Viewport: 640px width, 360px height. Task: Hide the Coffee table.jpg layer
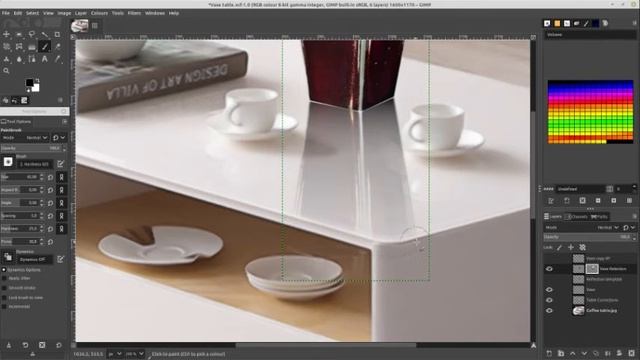(x=549, y=311)
